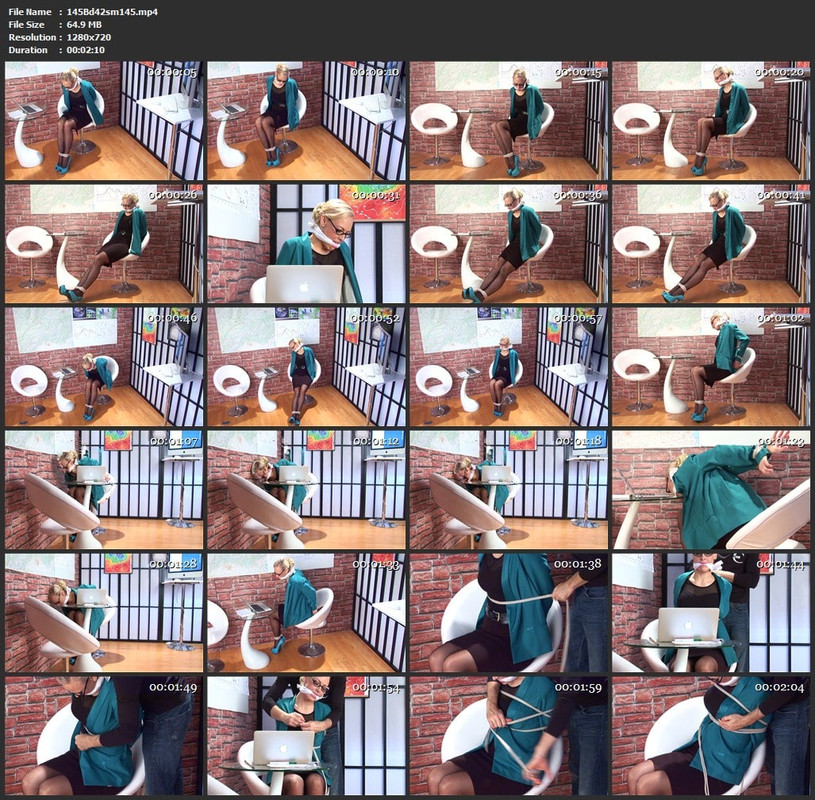Choose the 00:00:20 frame thumbnail
The width and height of the screenshot is (815, 800).
[x=711, y=121]
